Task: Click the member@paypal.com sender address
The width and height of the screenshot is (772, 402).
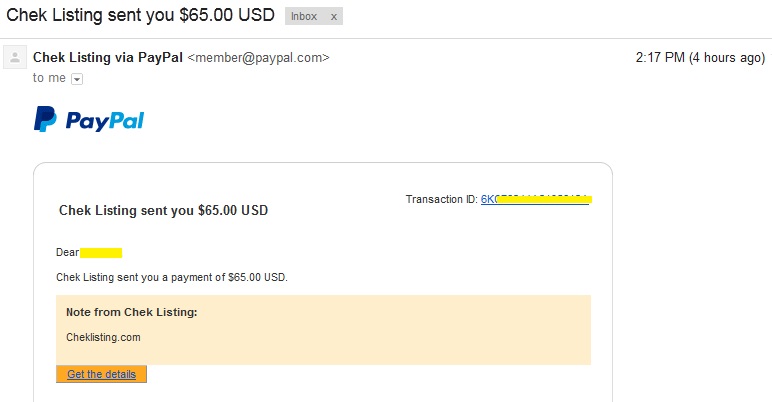Action: 258,58
